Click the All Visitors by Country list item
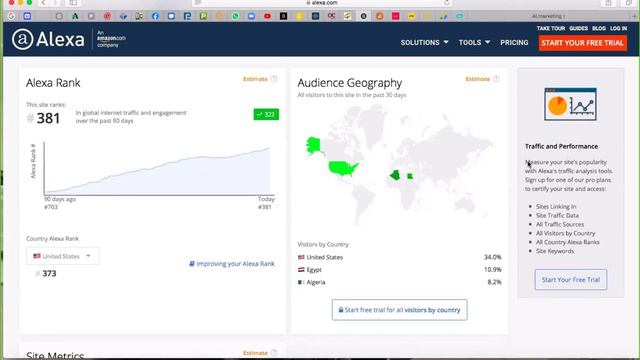Viewport: 640px width, 360px height. [x=565, y=233]
